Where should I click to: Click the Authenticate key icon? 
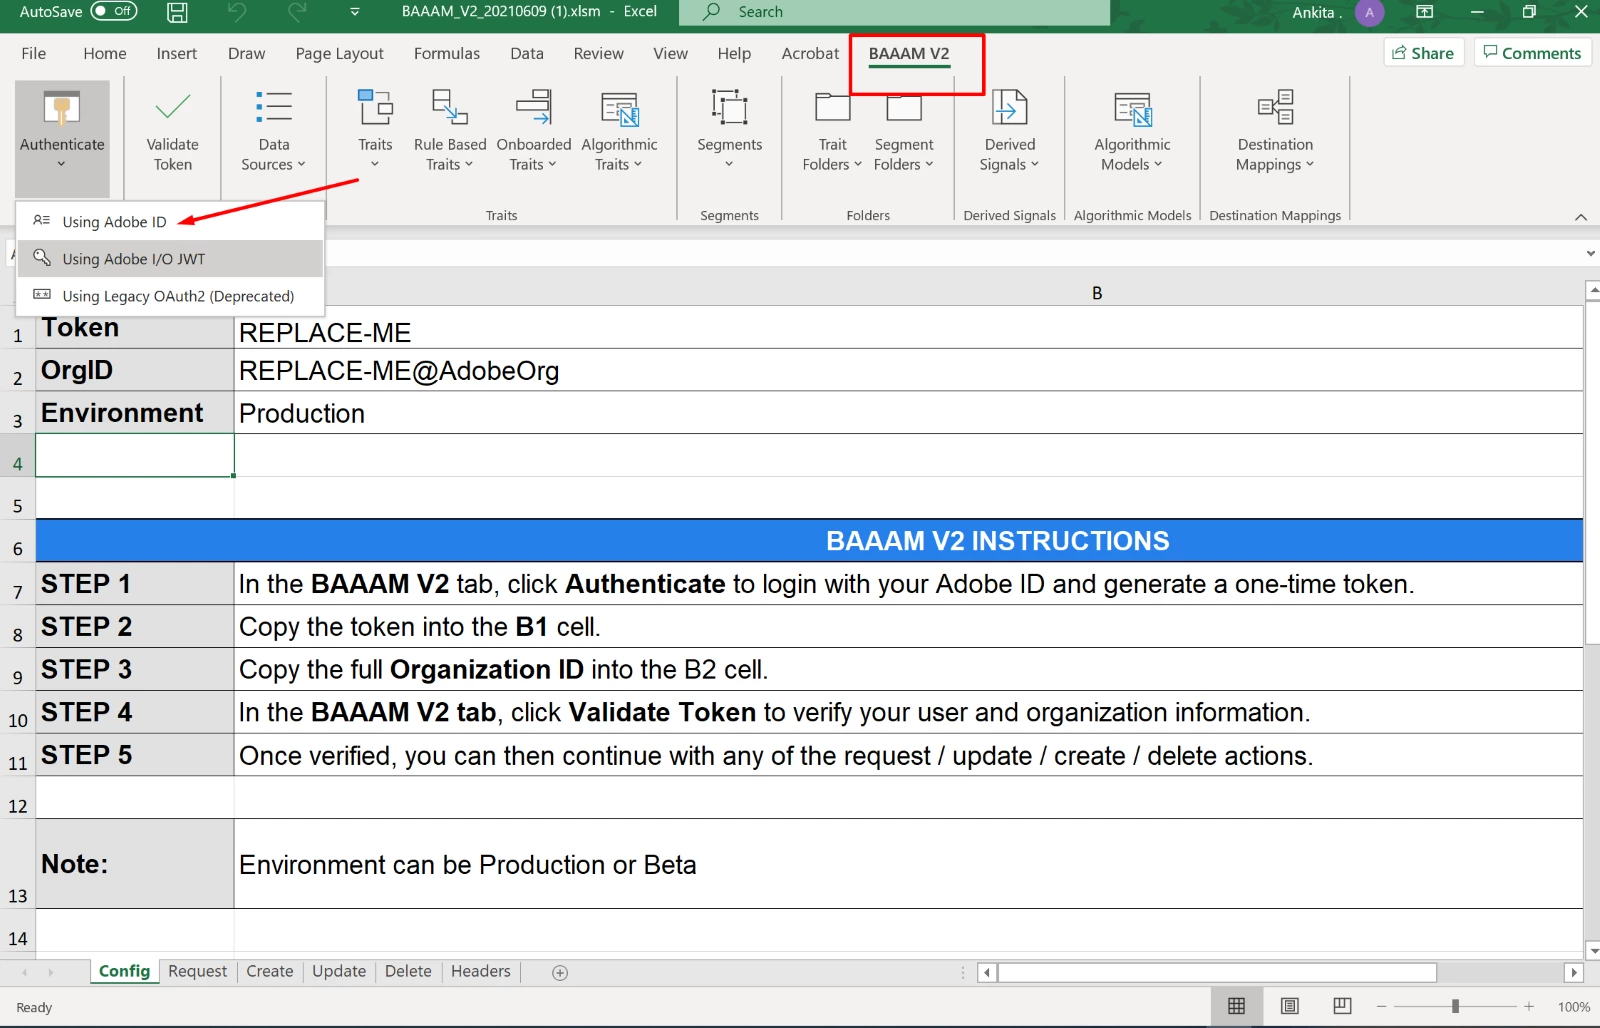tap(62, 108)
